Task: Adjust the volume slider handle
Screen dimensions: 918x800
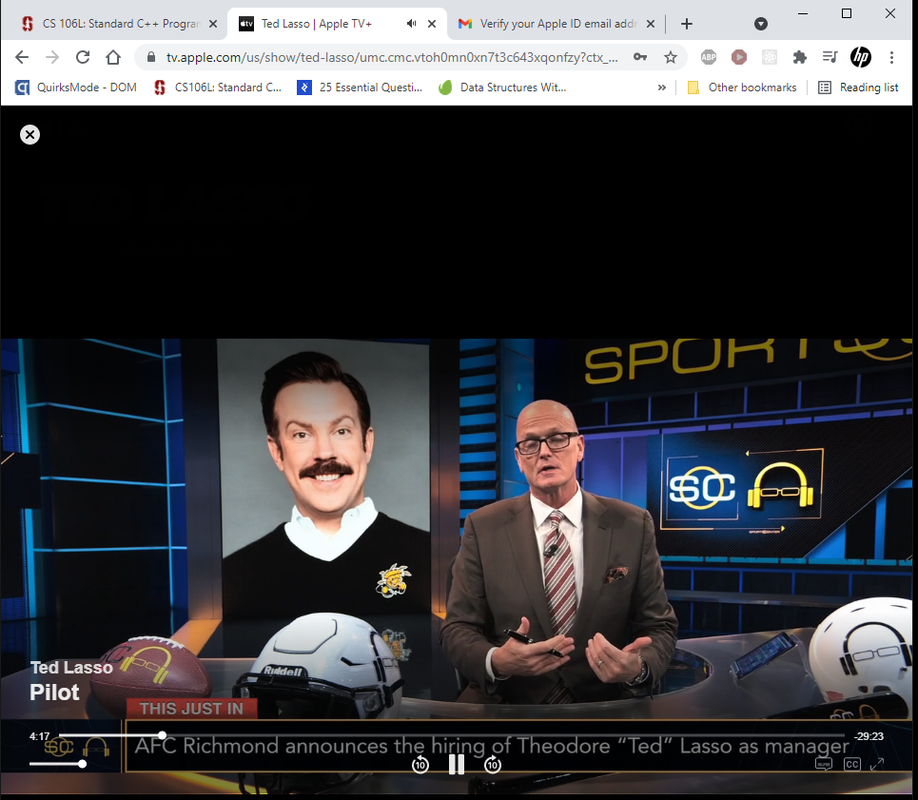Action: [x=83, y=764]
